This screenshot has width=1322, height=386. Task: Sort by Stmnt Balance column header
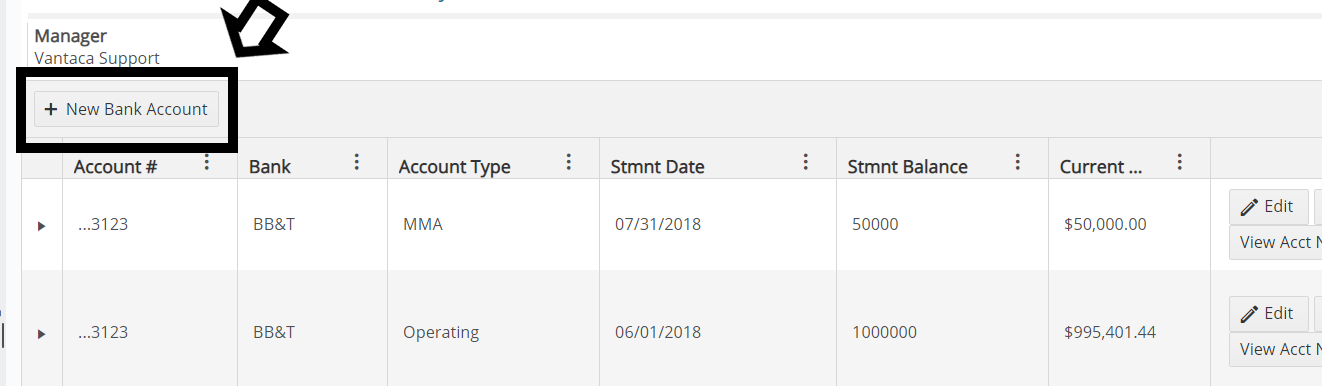coord(907,167)
